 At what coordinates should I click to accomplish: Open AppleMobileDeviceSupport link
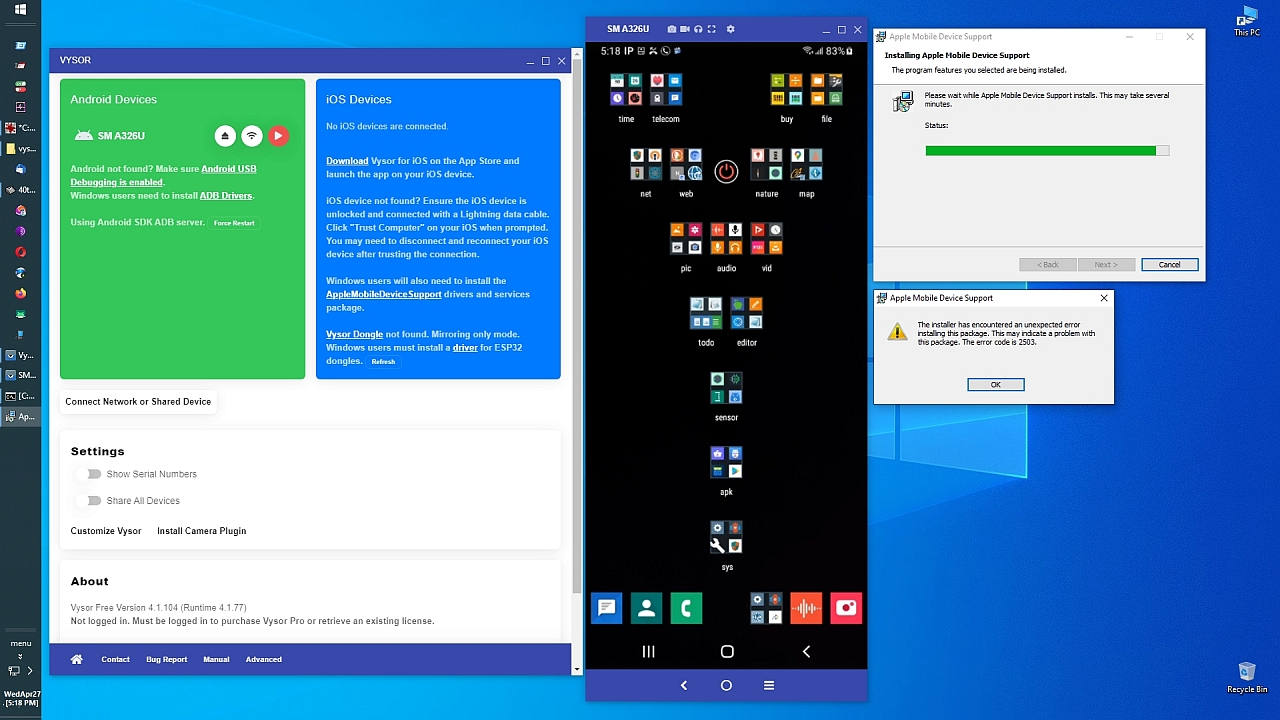[x=383, y=294]
